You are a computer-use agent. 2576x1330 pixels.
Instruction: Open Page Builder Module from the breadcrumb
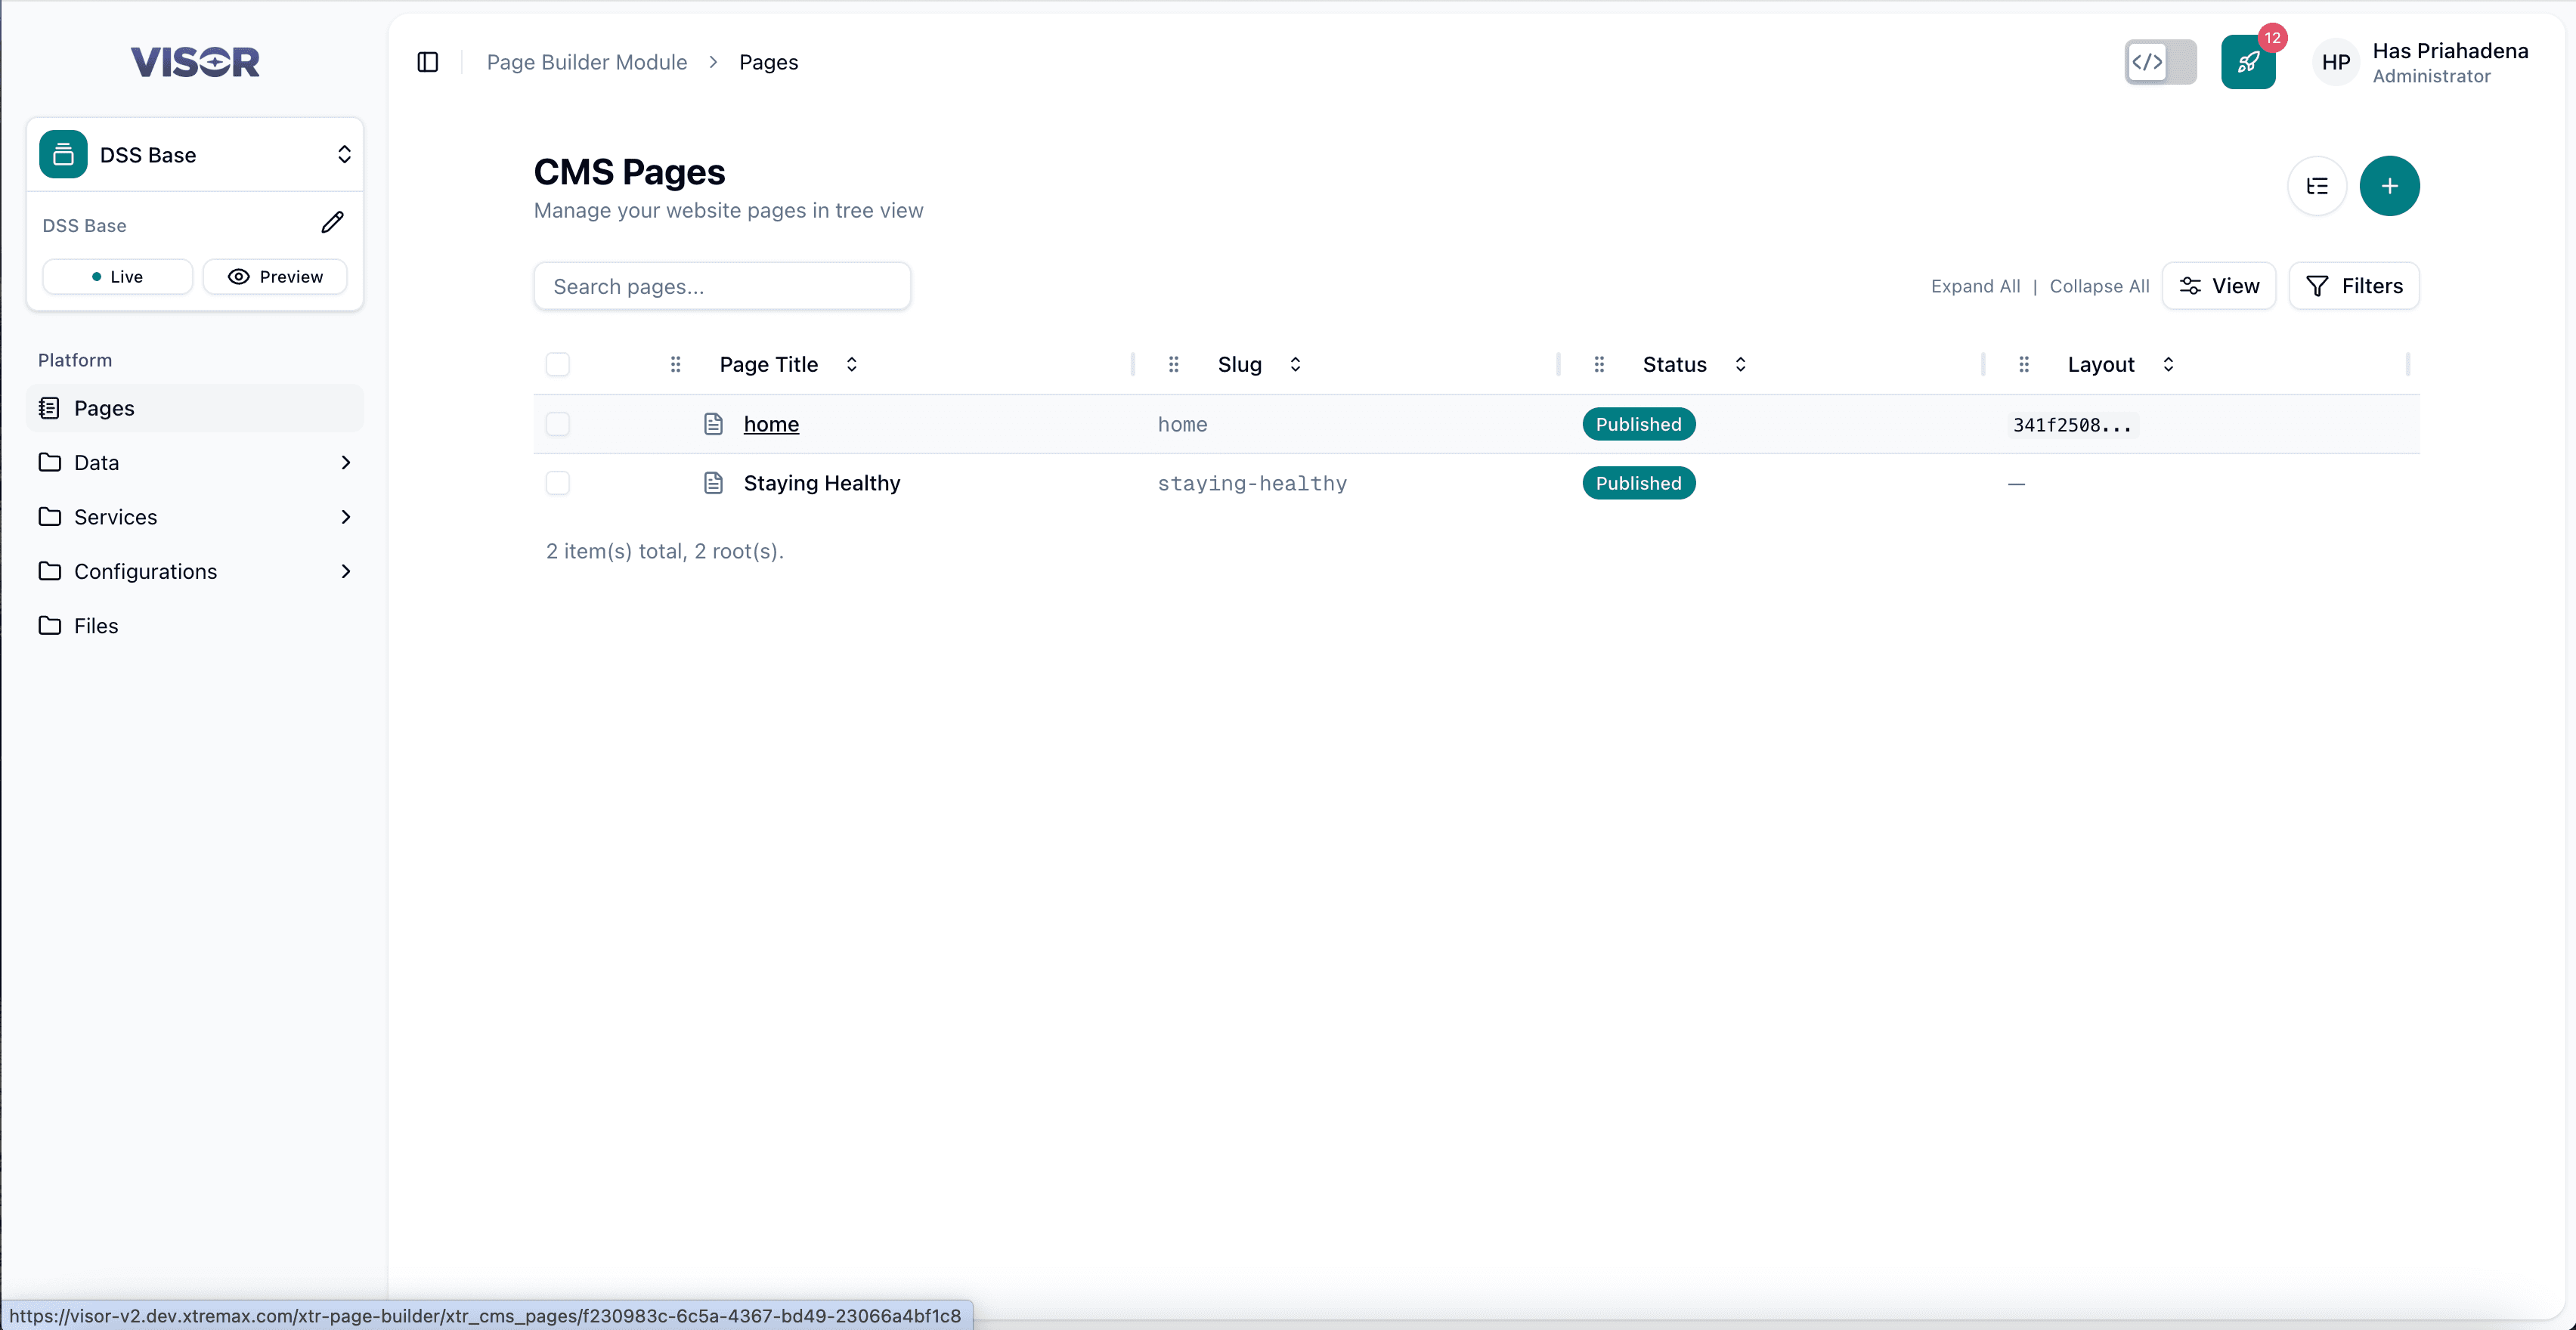(x=586, y=61)
